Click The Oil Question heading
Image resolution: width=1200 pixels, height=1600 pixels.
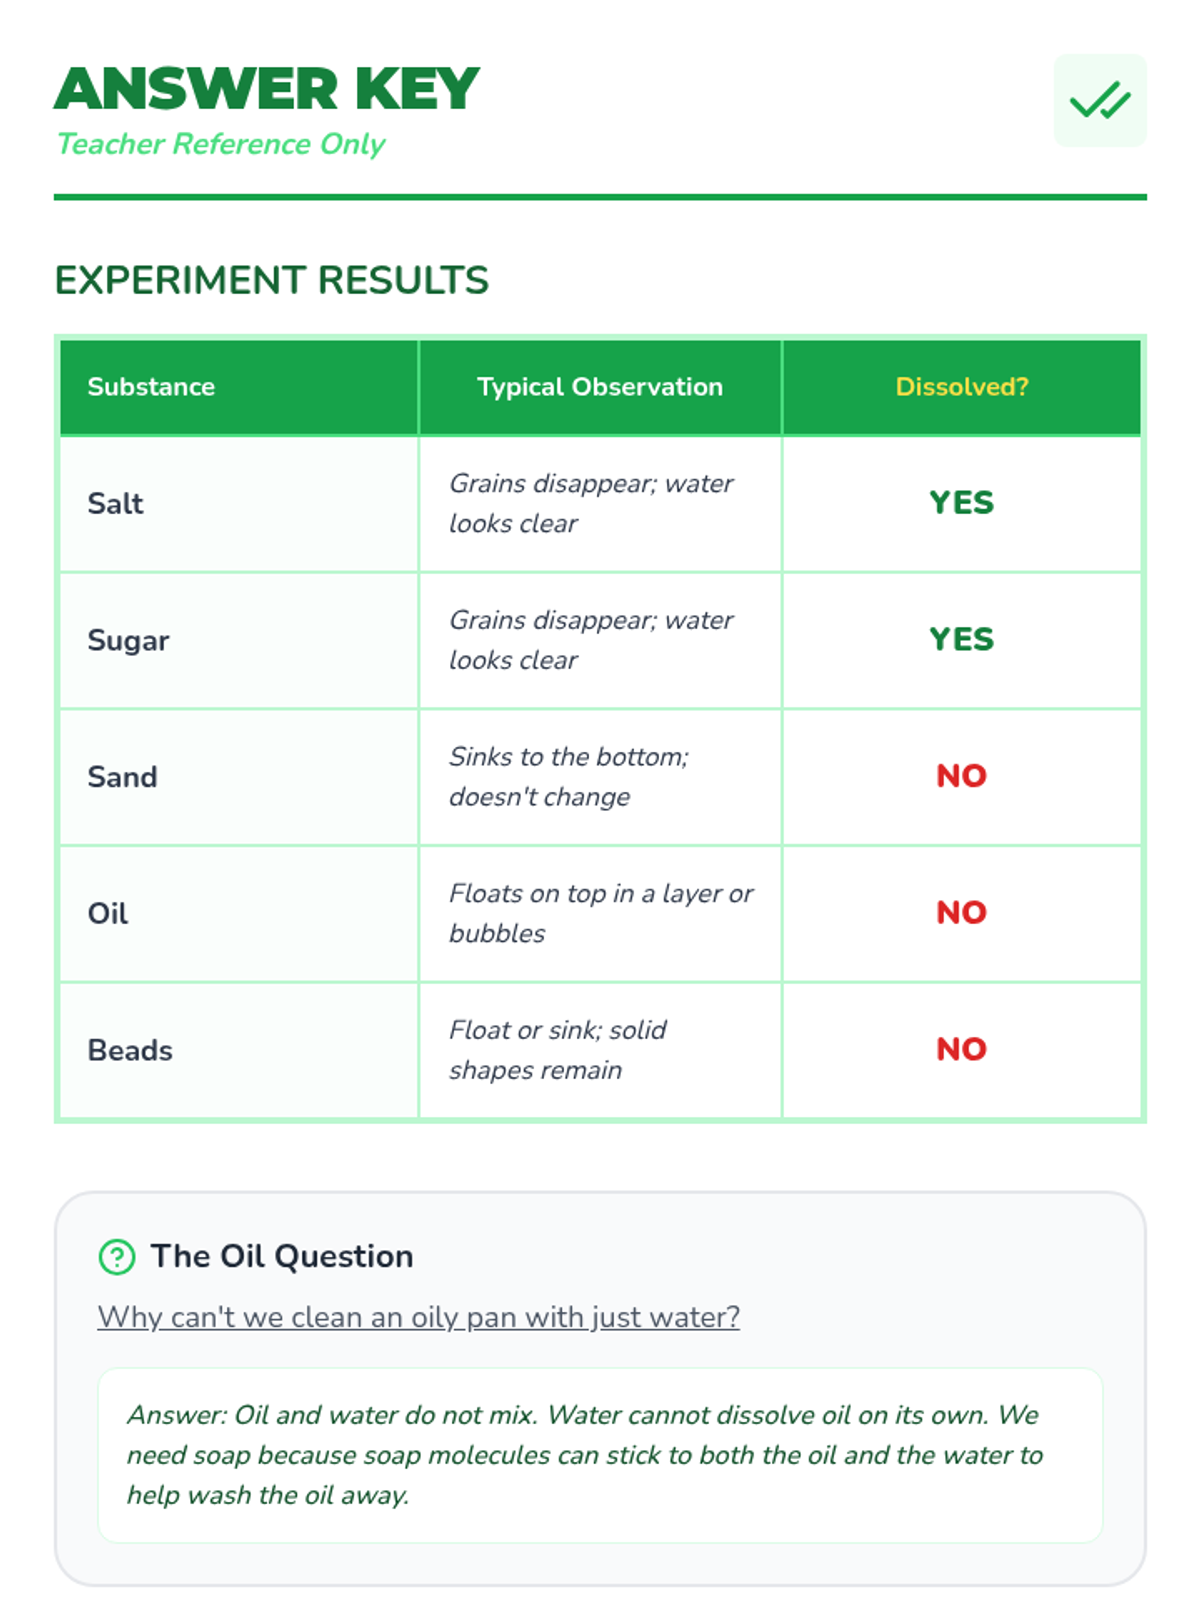tap(282, 1256)
